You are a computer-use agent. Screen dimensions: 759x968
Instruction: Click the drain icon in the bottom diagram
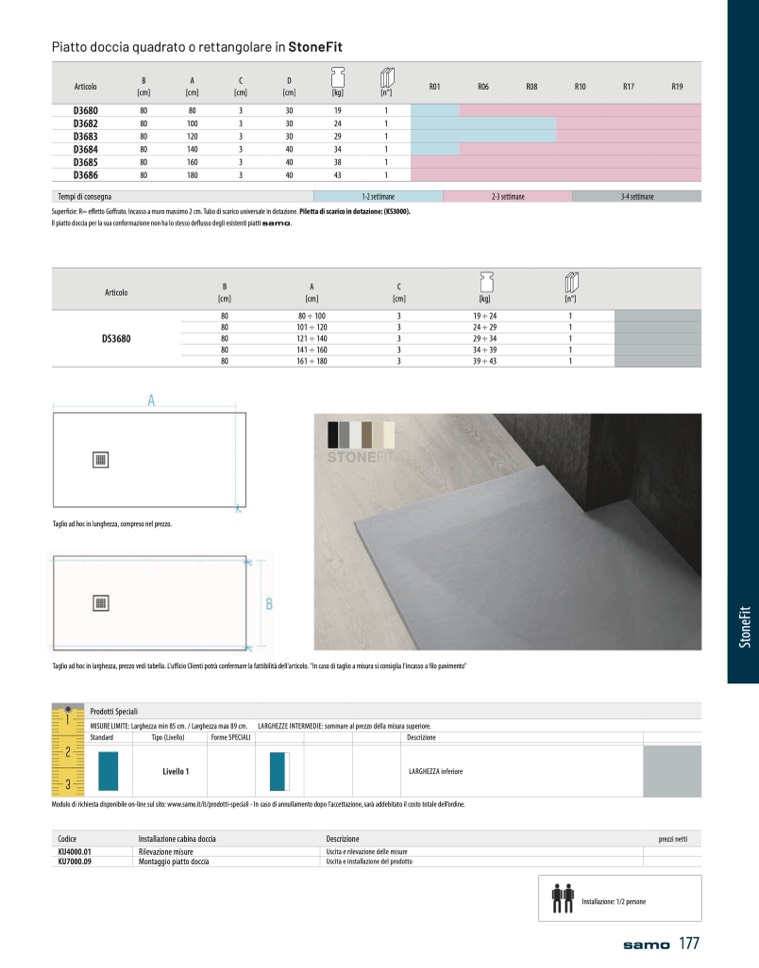[101, 602]
